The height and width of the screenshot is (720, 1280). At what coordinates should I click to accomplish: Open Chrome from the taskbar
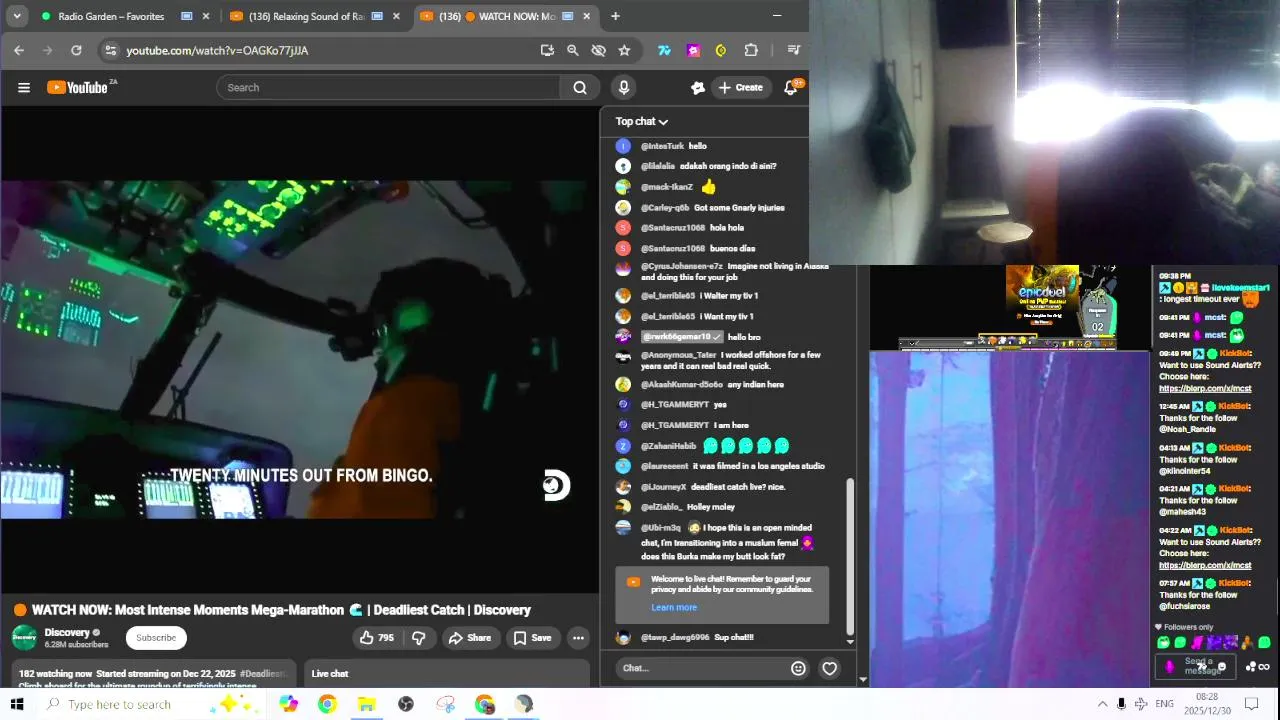[327, 704]
